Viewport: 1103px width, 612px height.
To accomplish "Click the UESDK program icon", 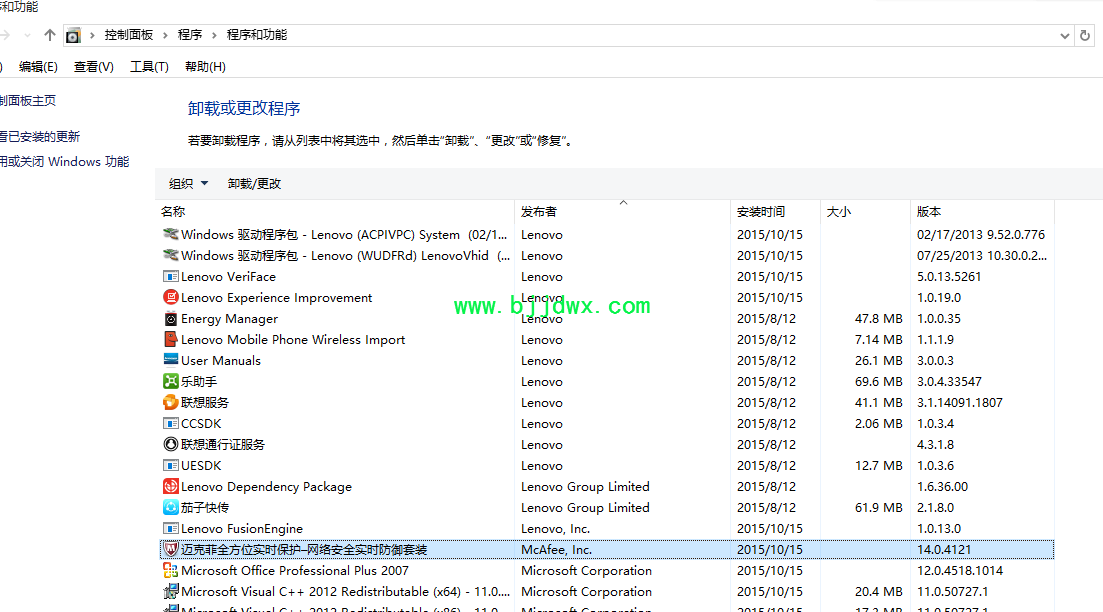I will 170,466.
